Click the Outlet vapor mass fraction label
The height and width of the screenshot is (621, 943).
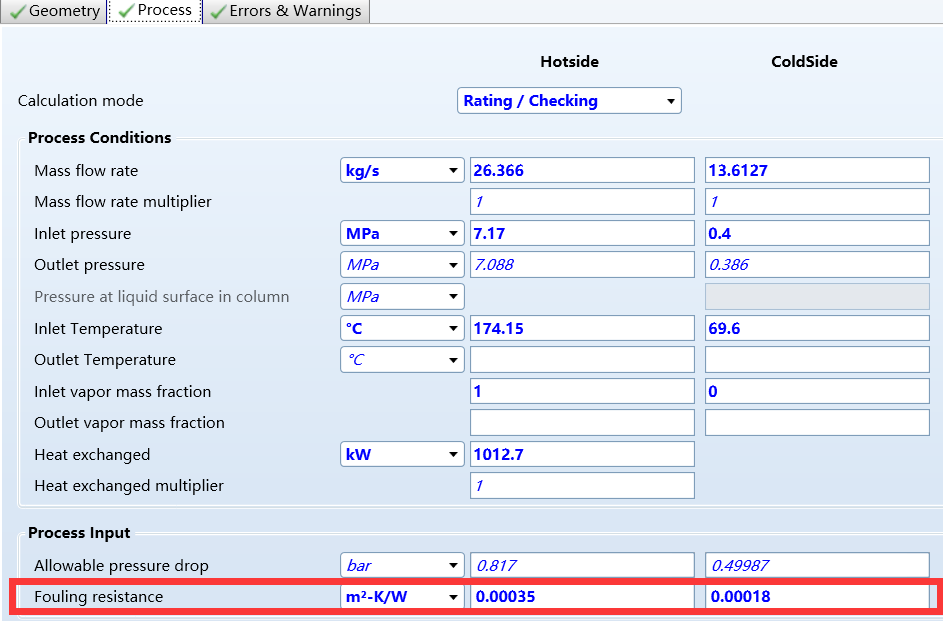pos(129,423)
